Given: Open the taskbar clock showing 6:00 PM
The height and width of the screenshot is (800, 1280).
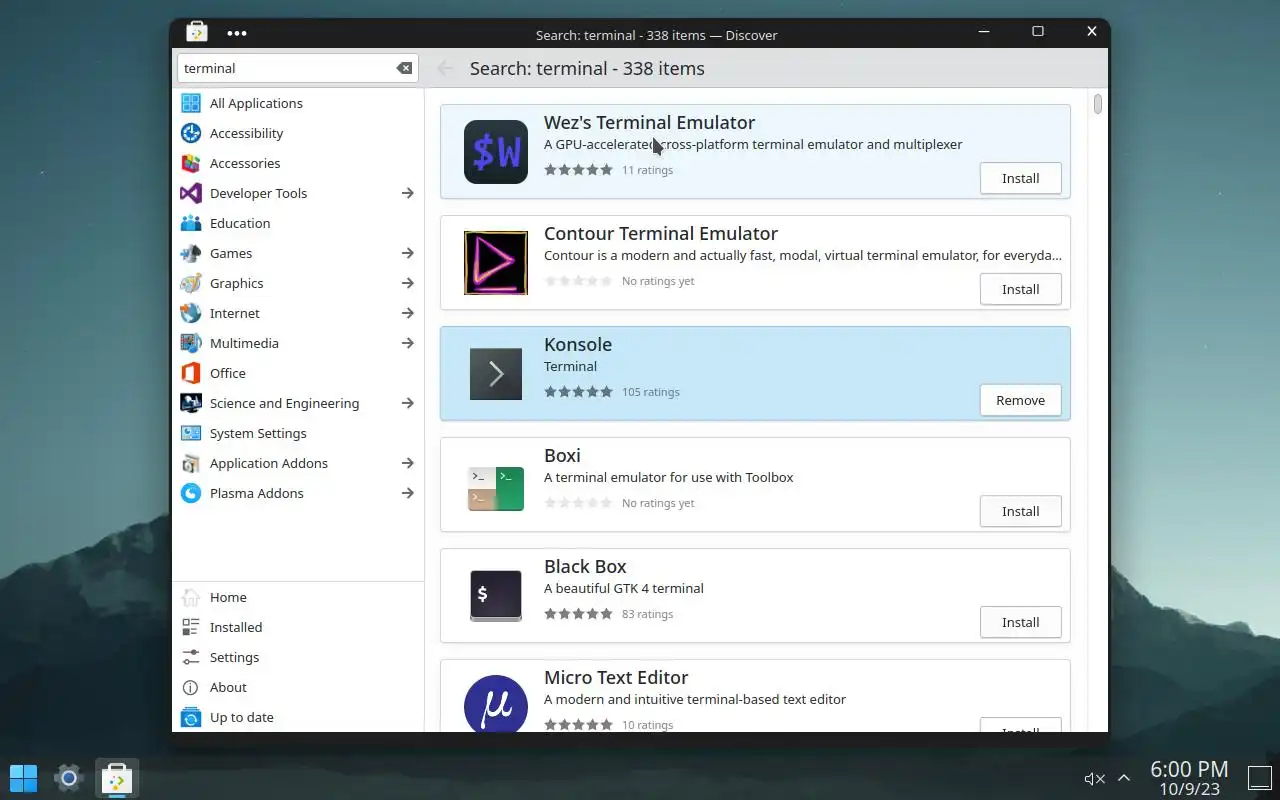Looking at the screenshot, I should point(1189,778).
